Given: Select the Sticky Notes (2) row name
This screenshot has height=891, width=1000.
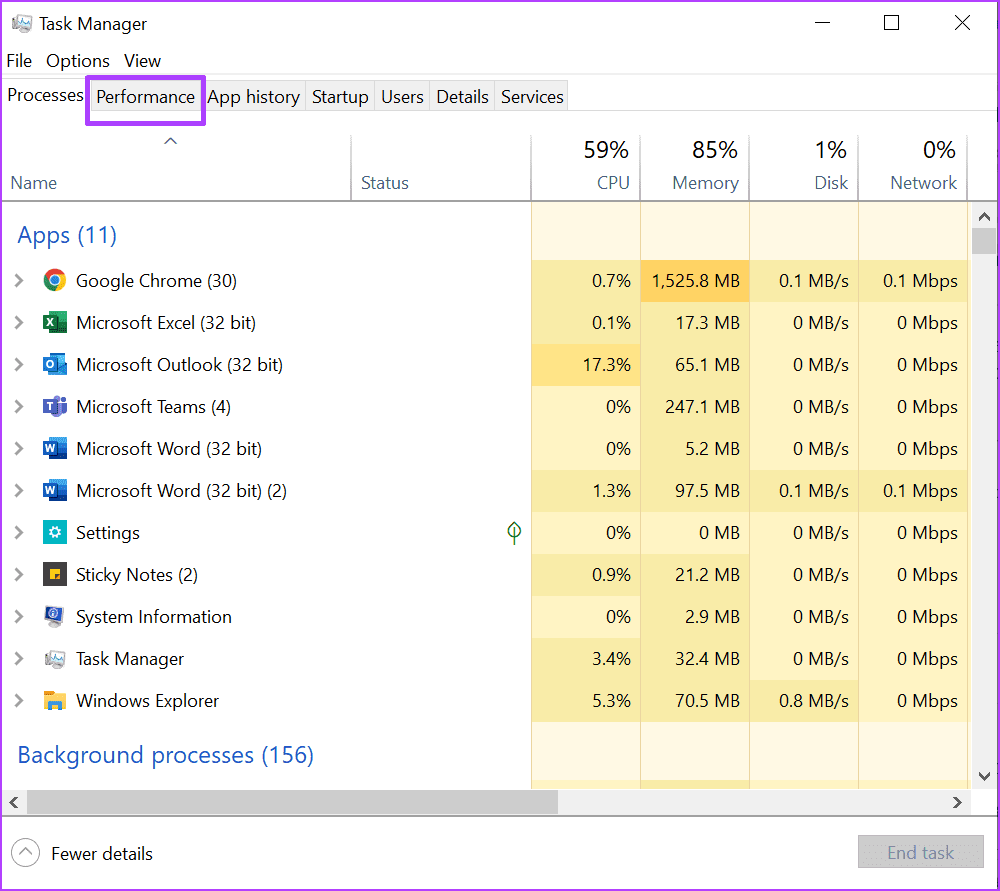Looking at the screenshot, I should point(136,575).
